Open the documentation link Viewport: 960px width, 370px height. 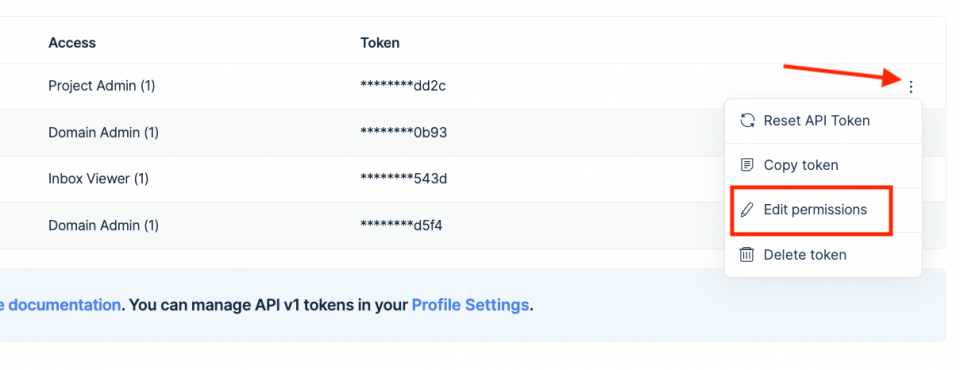click(x=60, y=305)
